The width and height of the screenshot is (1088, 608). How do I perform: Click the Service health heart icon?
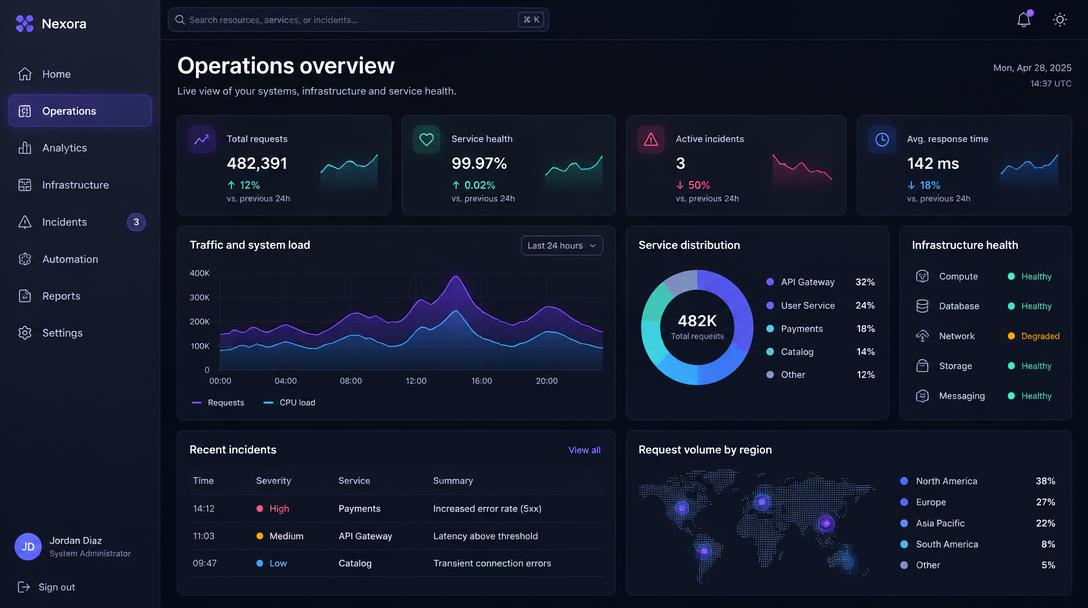click(x=426, y=140)
